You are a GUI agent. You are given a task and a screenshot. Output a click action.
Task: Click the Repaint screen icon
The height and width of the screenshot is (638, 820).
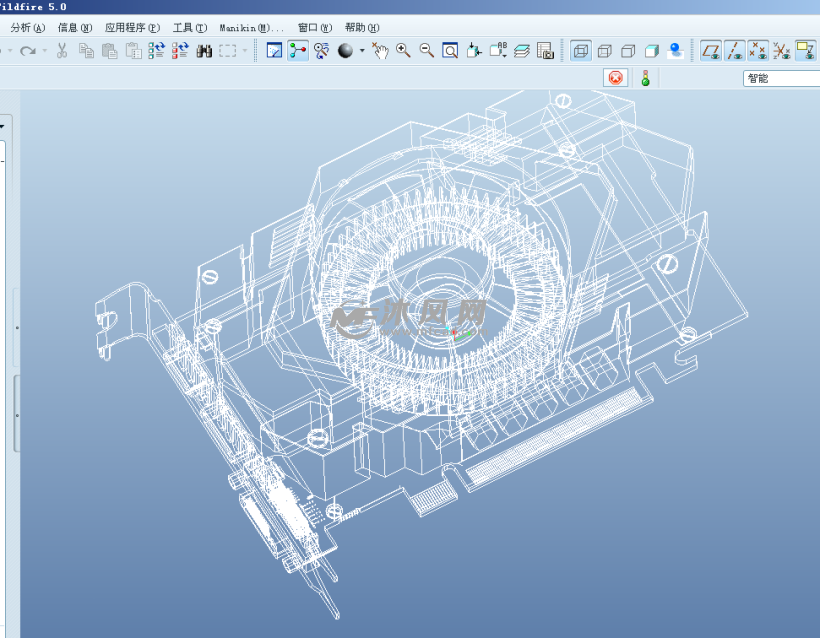point(274,50)
